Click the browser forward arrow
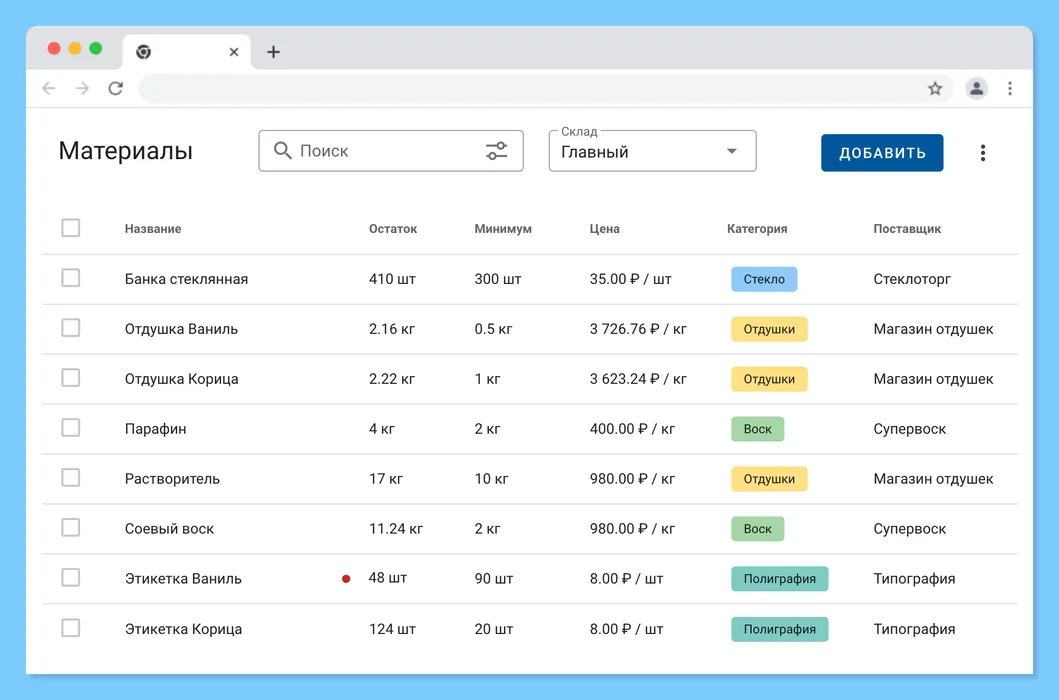This screenshot has width=1059, height=700. (82, 89)
